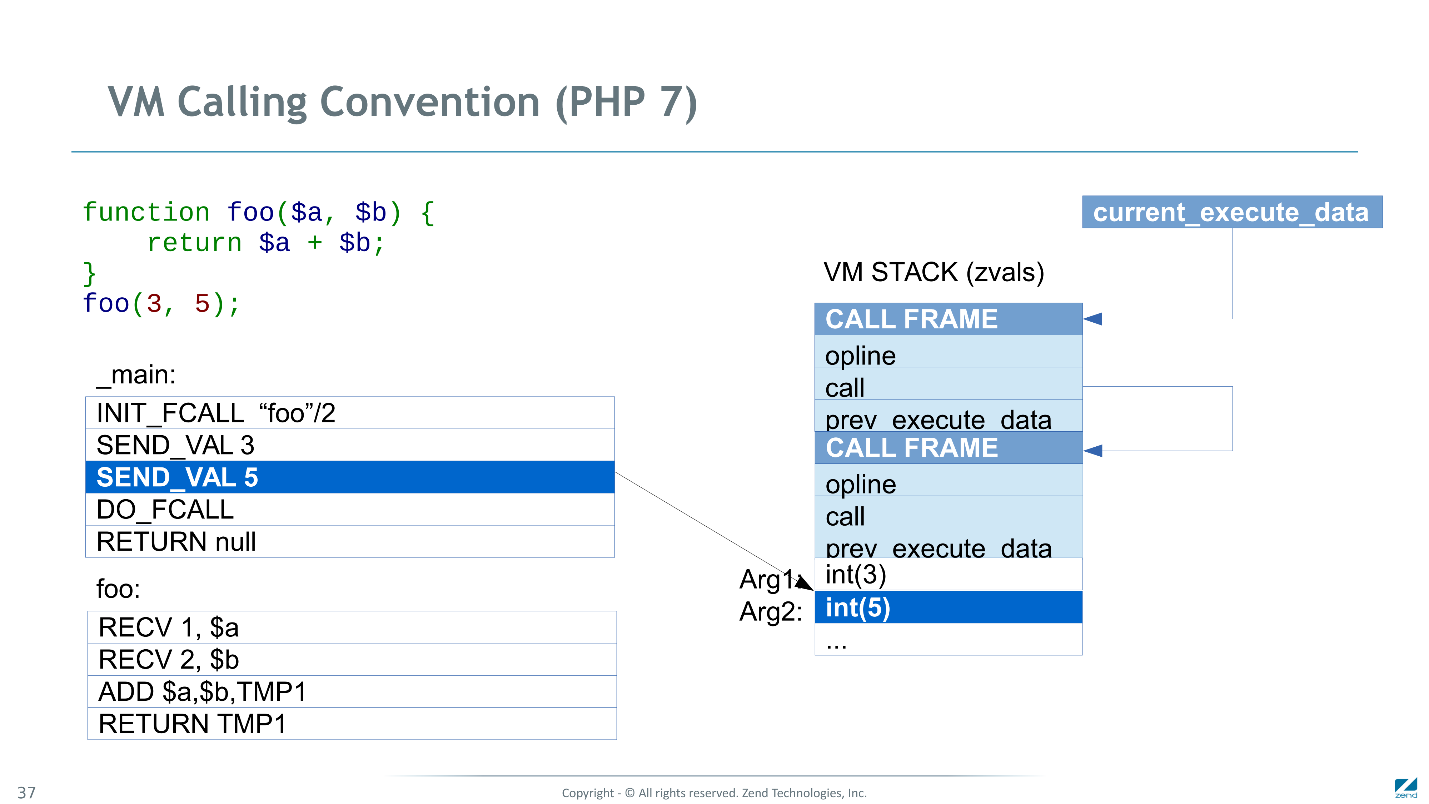Image resolution: width=1429 pixels, height=804 pixels.
Task: Click the lower CALL FRAME header
Action: [x=948, y=447]
